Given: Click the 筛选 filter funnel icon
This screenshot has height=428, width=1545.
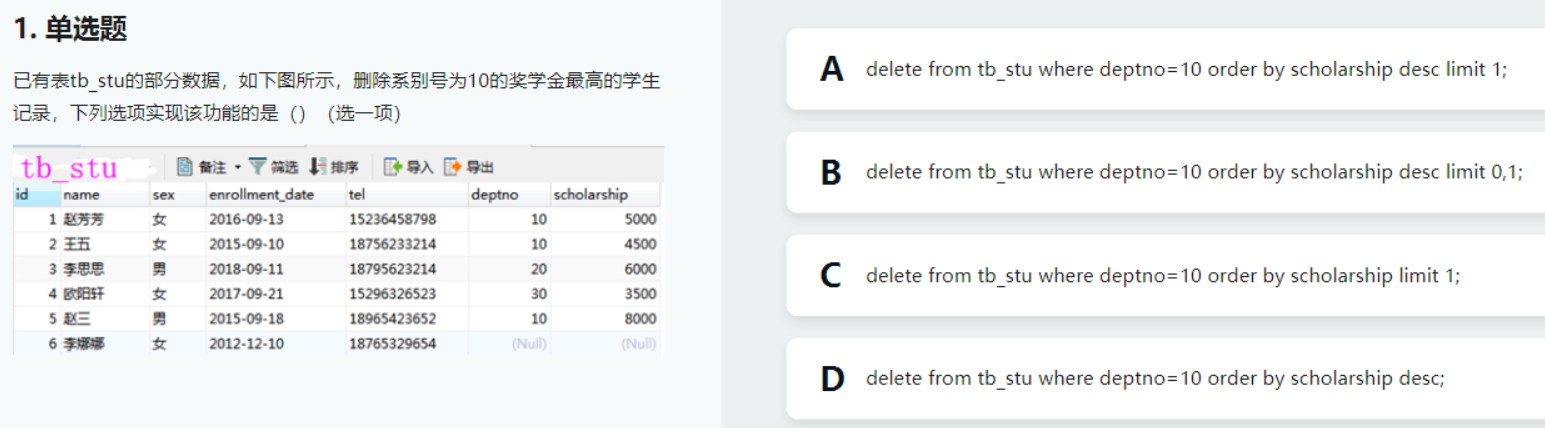Looking at the screenshot, I should click(258, 167).
